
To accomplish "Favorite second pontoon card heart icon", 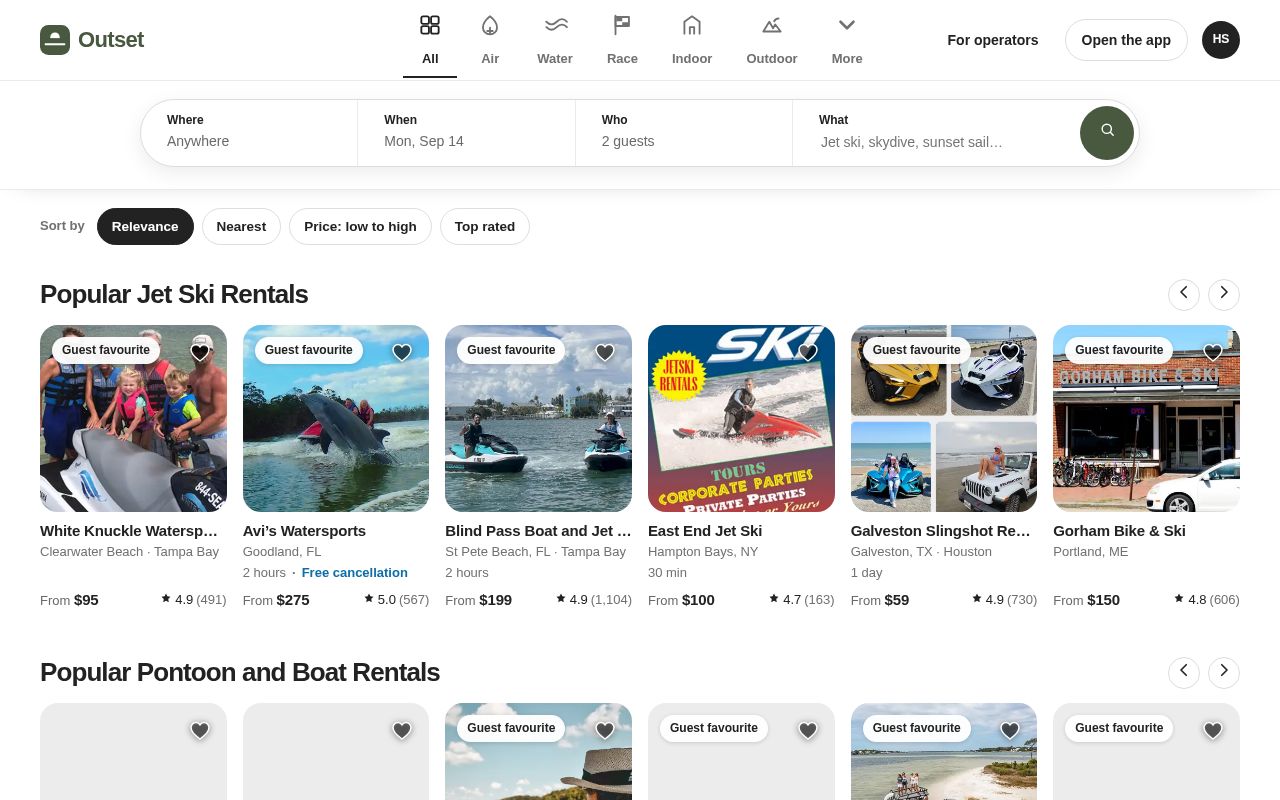I will tap(402, 730).
